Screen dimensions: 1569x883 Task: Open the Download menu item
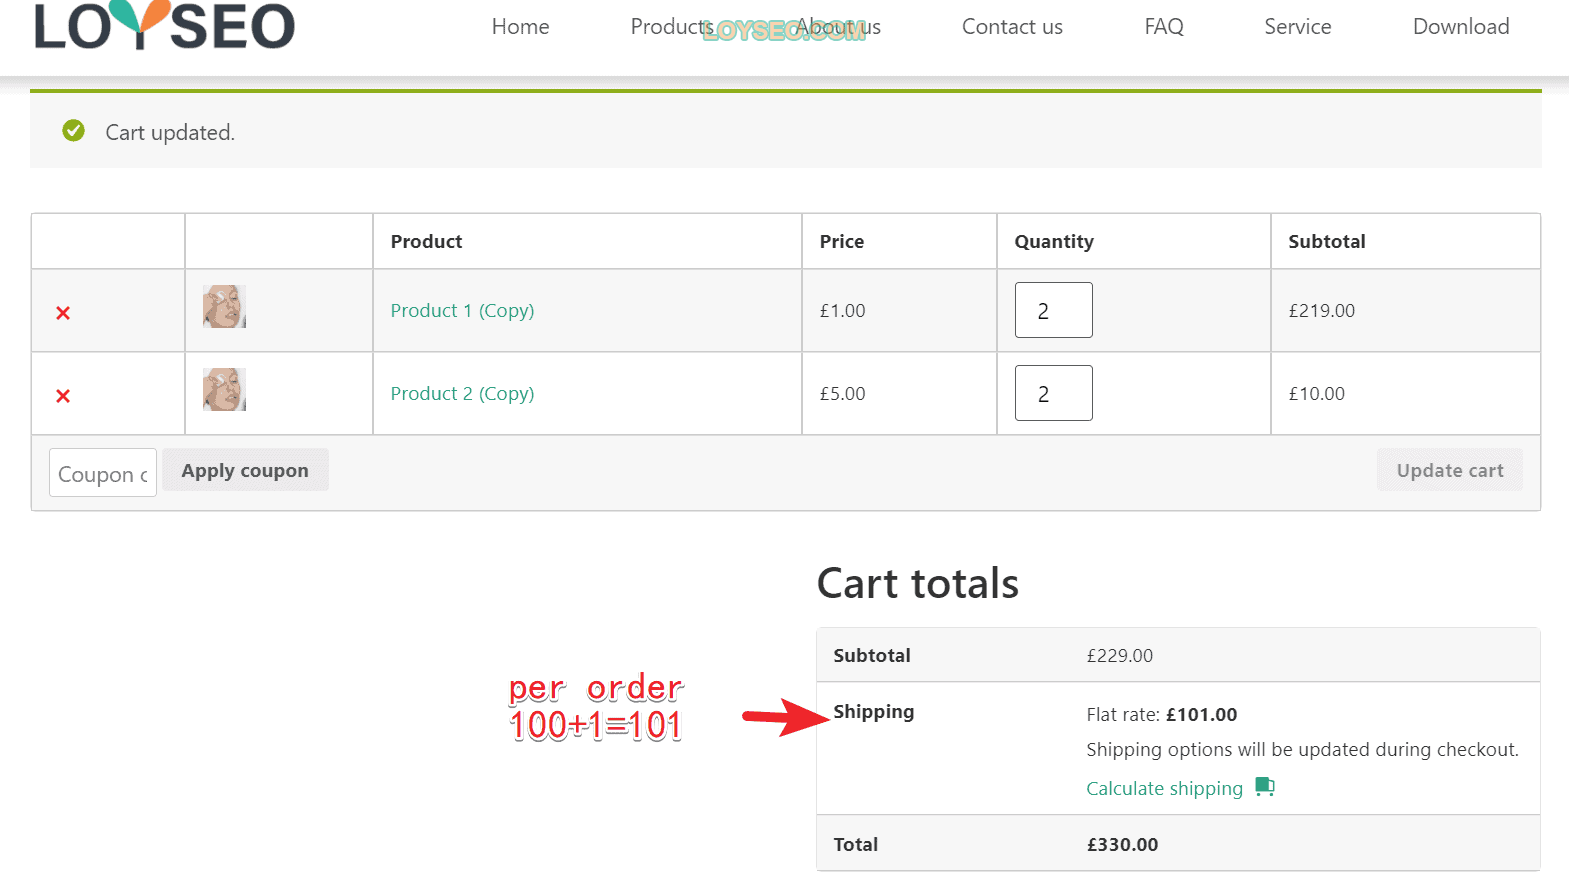(1461, 27)
